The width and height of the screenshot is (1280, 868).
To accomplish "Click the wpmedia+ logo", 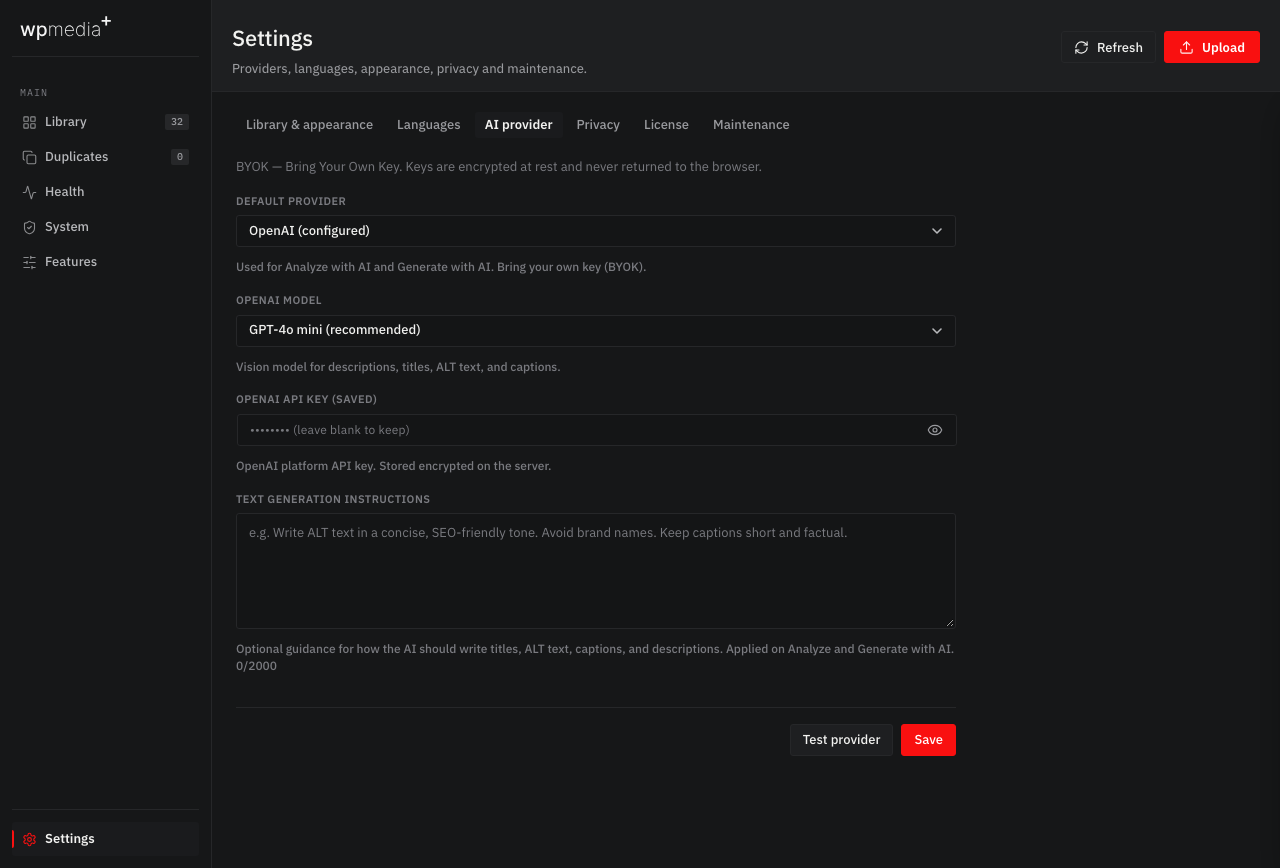I will (65, 27).
